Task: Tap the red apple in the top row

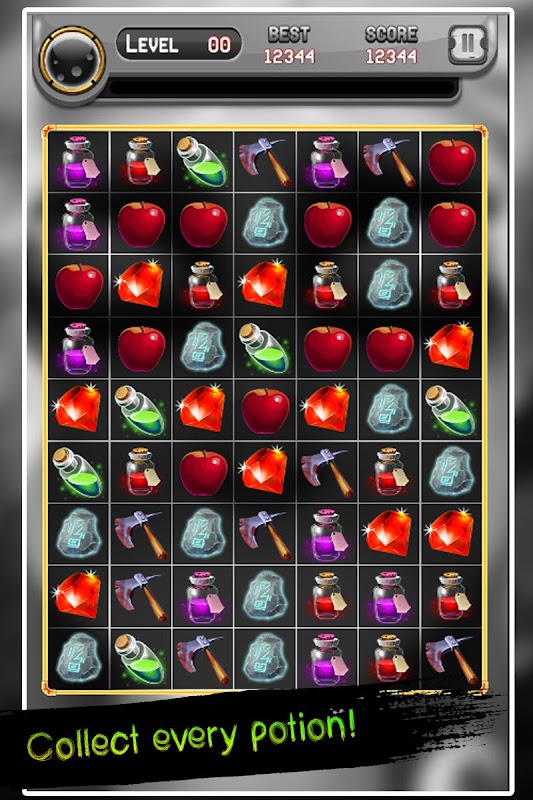Action: [x=451, y=161]
